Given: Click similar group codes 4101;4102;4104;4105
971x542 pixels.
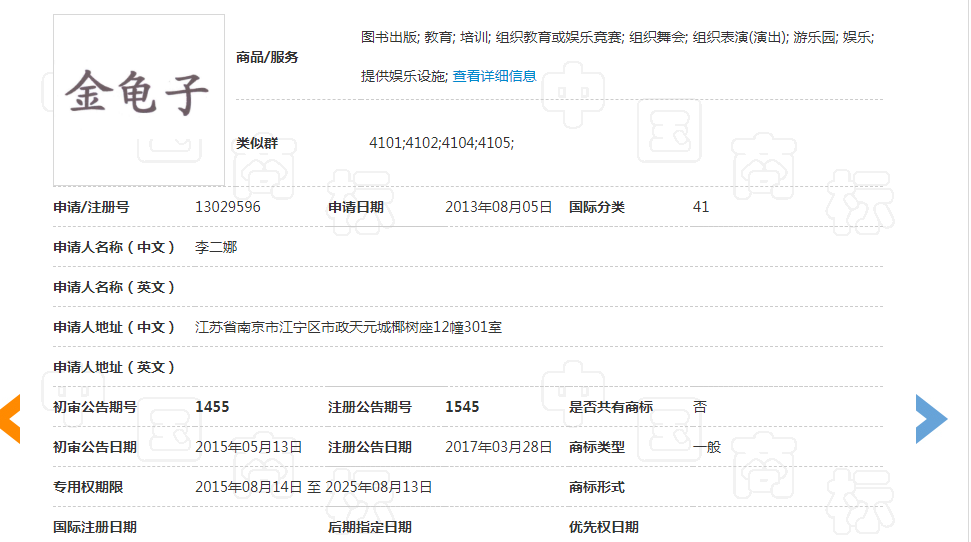Looking at the screenshot, I should point(441,143).
